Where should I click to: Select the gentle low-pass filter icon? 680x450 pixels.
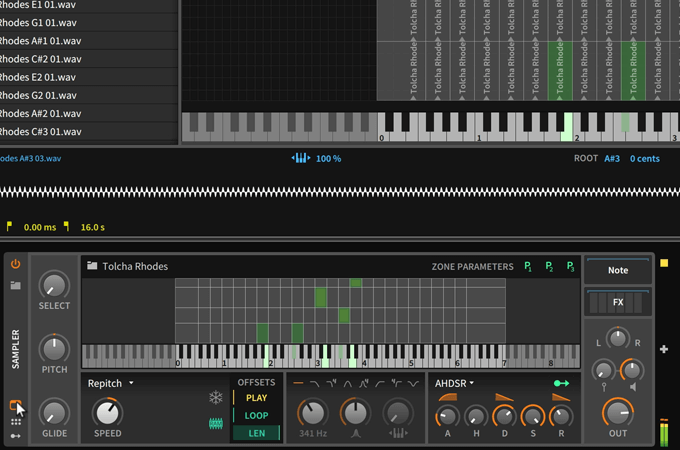315,383
